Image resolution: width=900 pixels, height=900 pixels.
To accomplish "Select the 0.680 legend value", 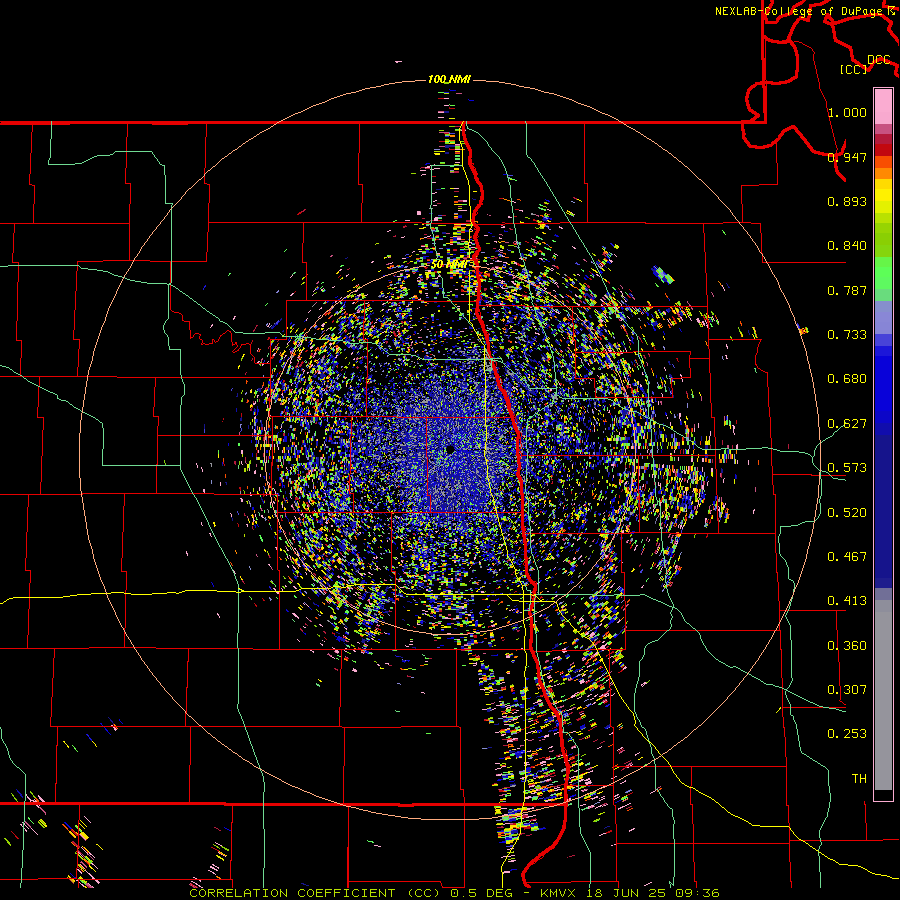I will [x=847, y=379].
